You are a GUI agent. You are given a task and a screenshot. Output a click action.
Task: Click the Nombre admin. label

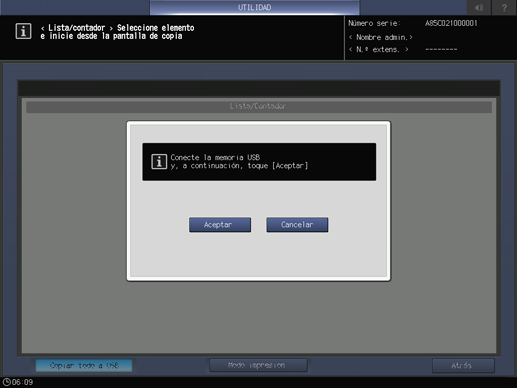pyautogui.click(x=381, y=37)
